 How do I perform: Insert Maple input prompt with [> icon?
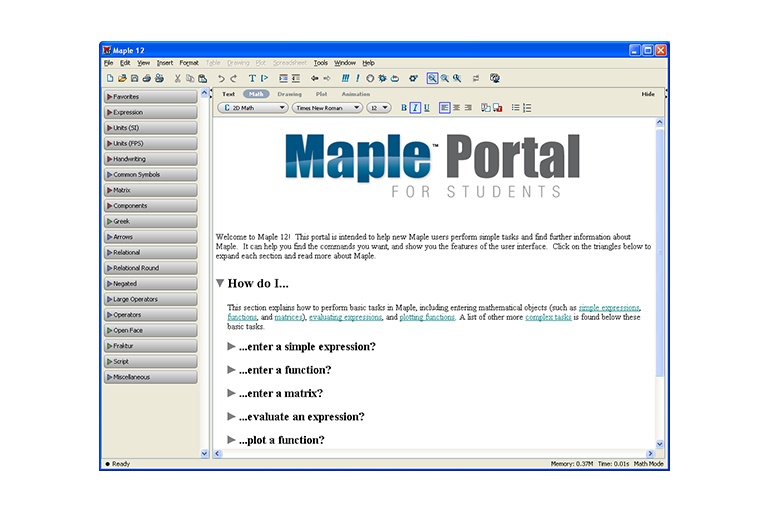point(264,78)
